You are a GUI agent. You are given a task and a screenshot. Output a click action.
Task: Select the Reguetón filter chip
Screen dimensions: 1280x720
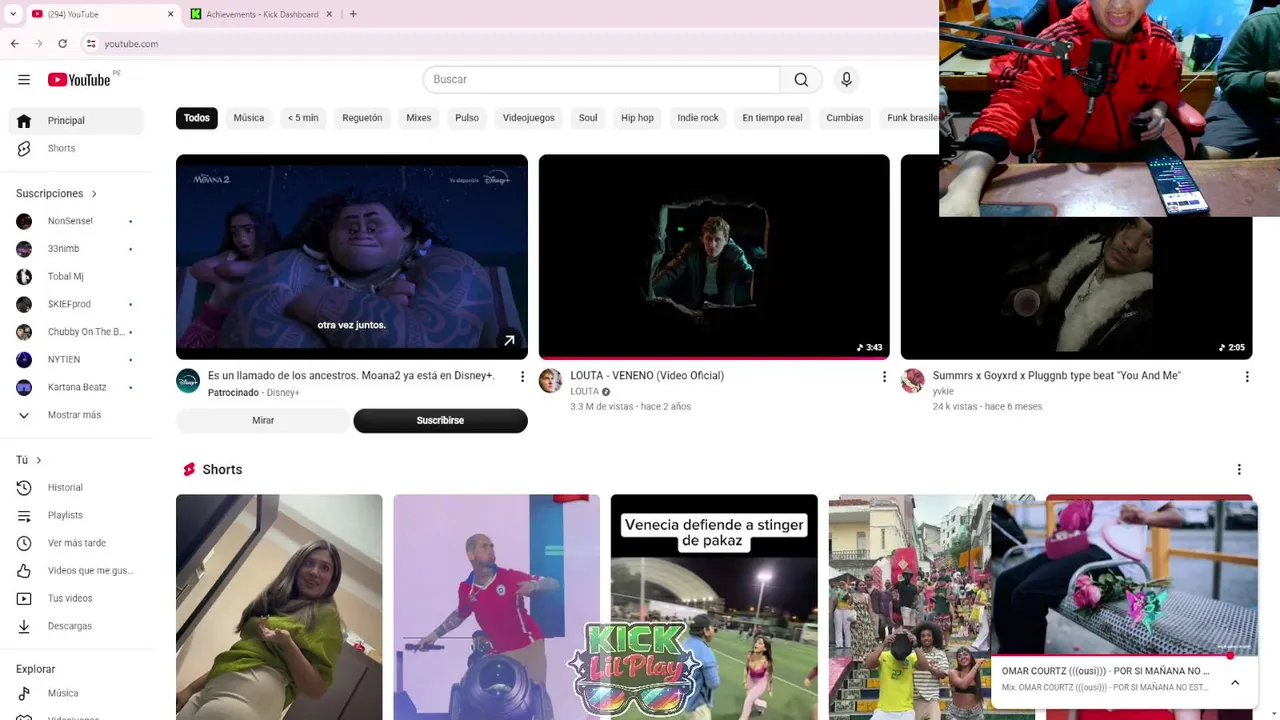pyautogui.click(x=362, y=118)
